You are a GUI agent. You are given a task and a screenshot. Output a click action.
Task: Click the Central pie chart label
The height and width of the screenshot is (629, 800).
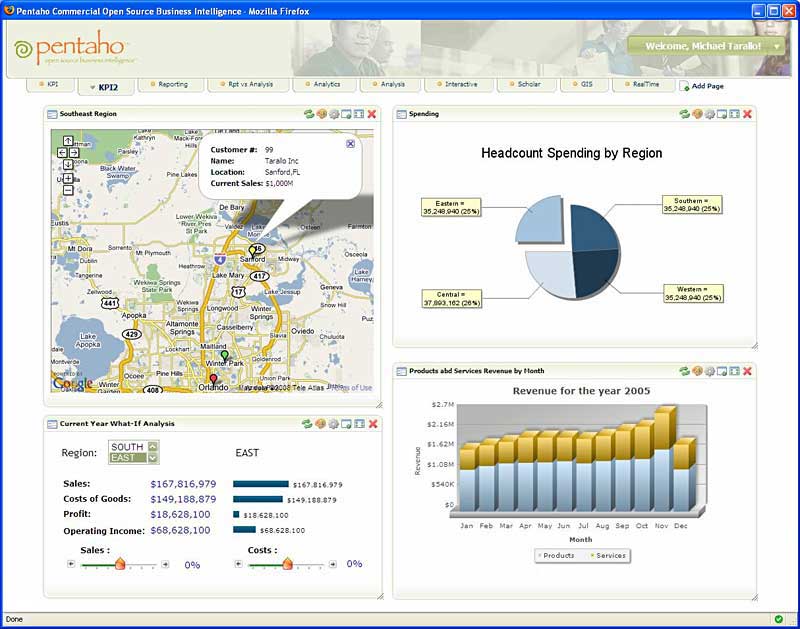pos(452,298)
